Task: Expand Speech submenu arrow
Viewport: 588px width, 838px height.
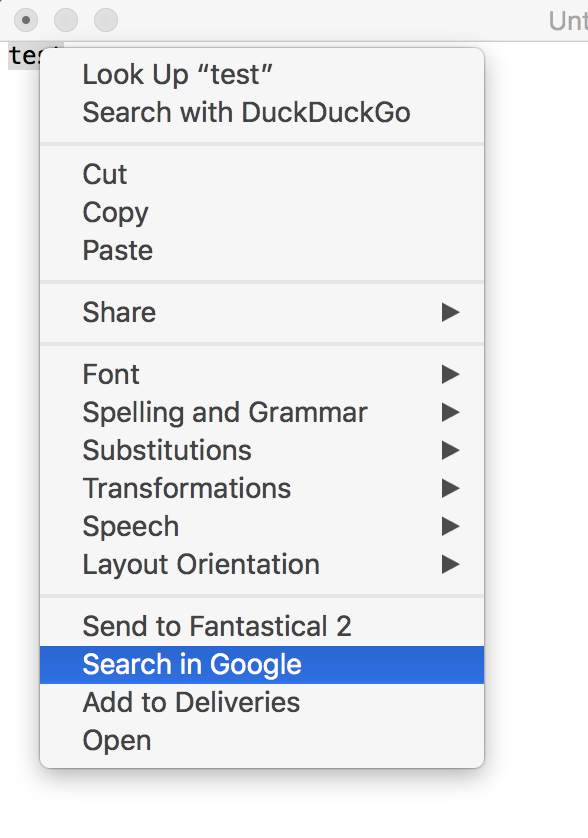Action: click(x=450, y=526)
